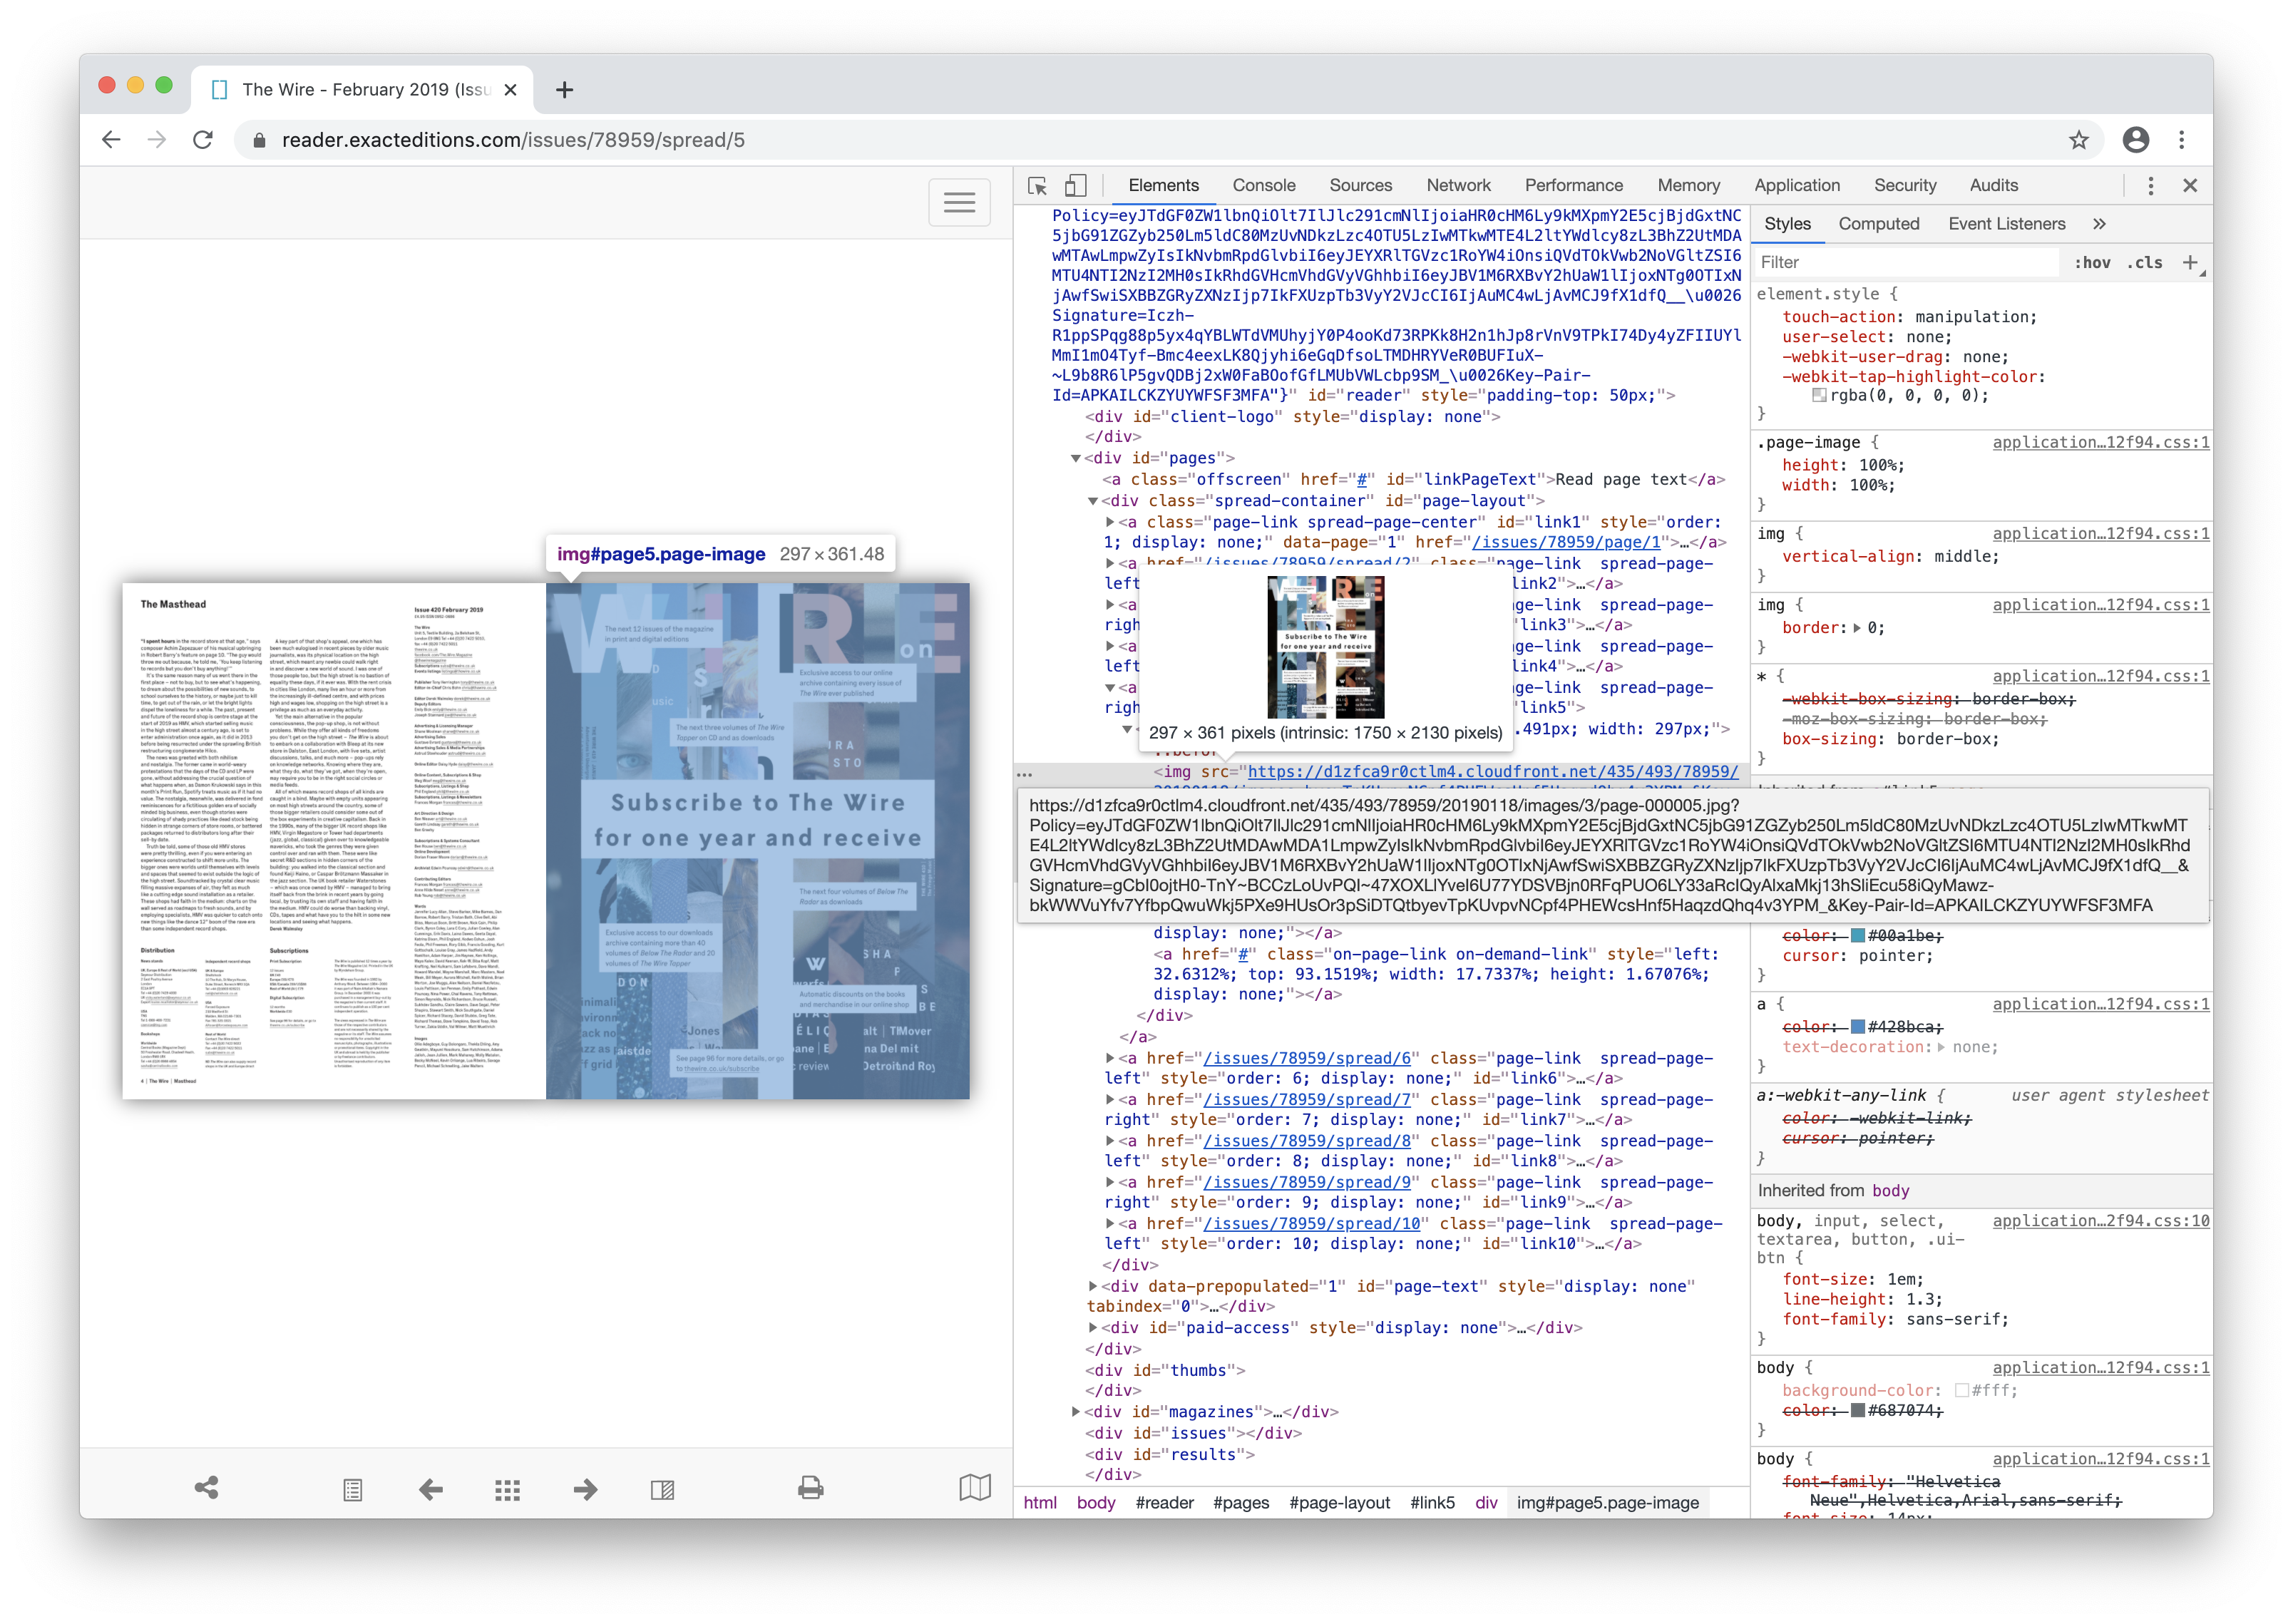The image size is (2293, 1624).
Task: Expand the magazines div in Elements tree
Action: pyautogui.click(x=1075, y=1411)
